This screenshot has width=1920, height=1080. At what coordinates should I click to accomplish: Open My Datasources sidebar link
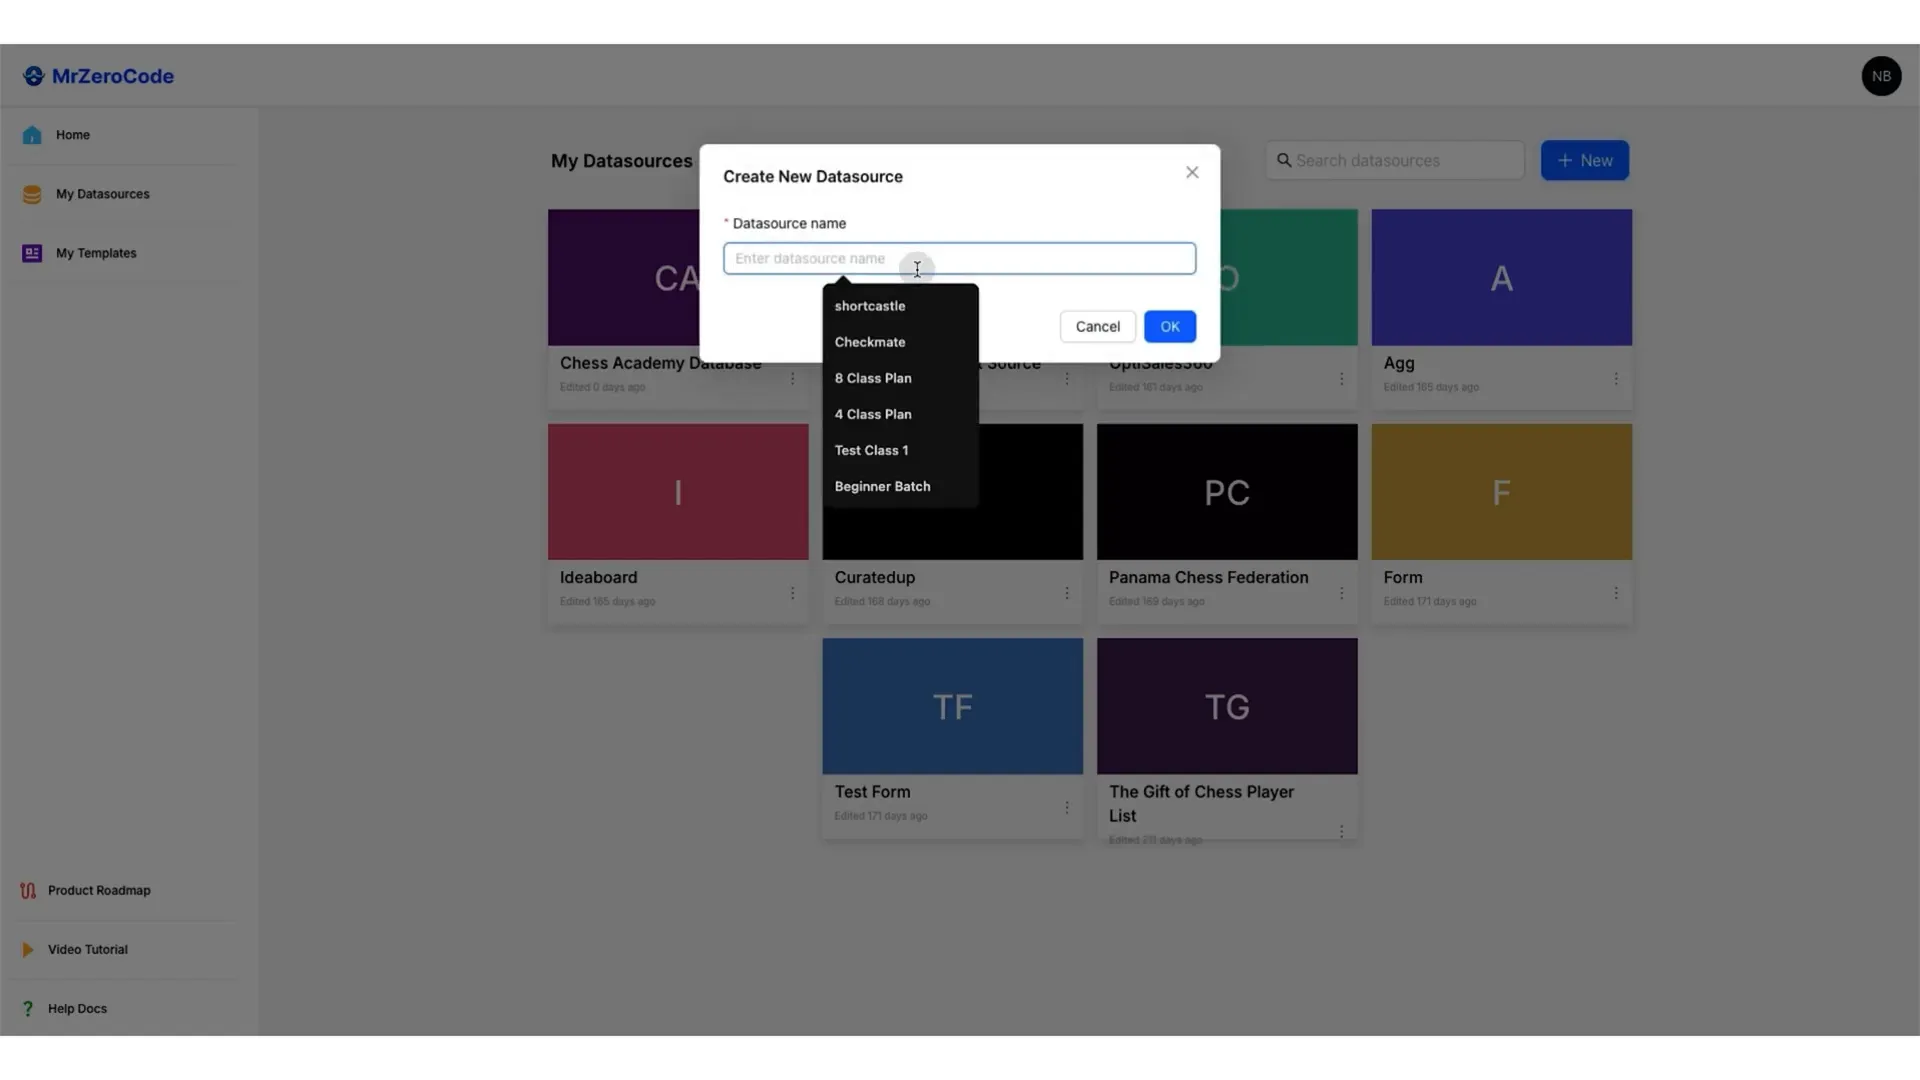(x=102, y=194)
